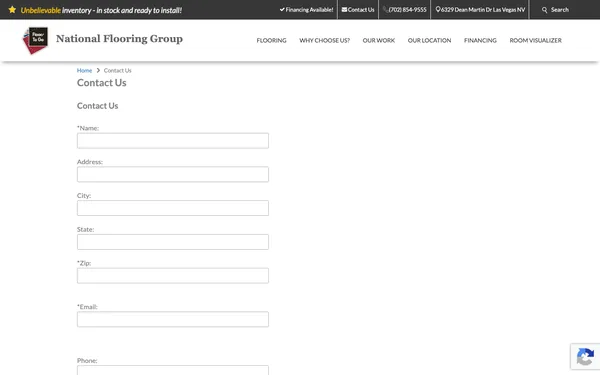Focus the Zip input field
This screenshot has height=375, width=600.
(x=173, y=276)
